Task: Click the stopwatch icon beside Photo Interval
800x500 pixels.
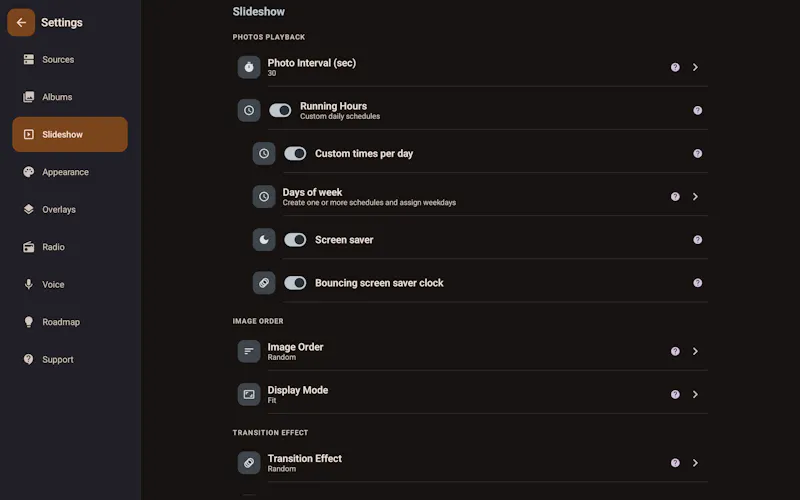Action: tap(249, 67)
